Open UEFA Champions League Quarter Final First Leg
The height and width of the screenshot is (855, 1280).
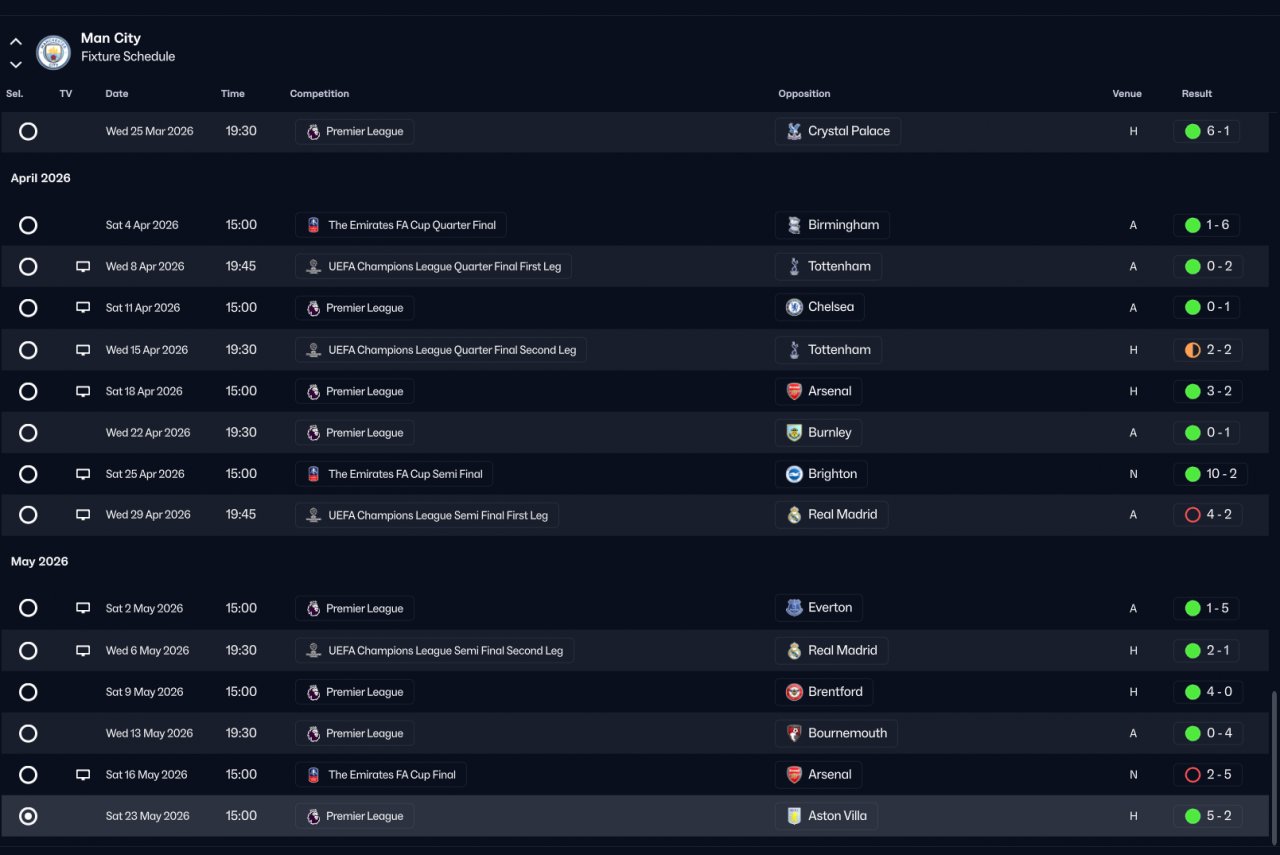(x=433, y=267)
